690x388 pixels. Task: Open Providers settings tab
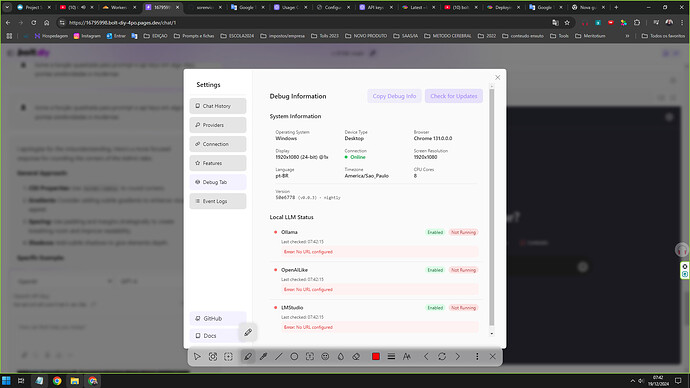(x=218, y=125)
